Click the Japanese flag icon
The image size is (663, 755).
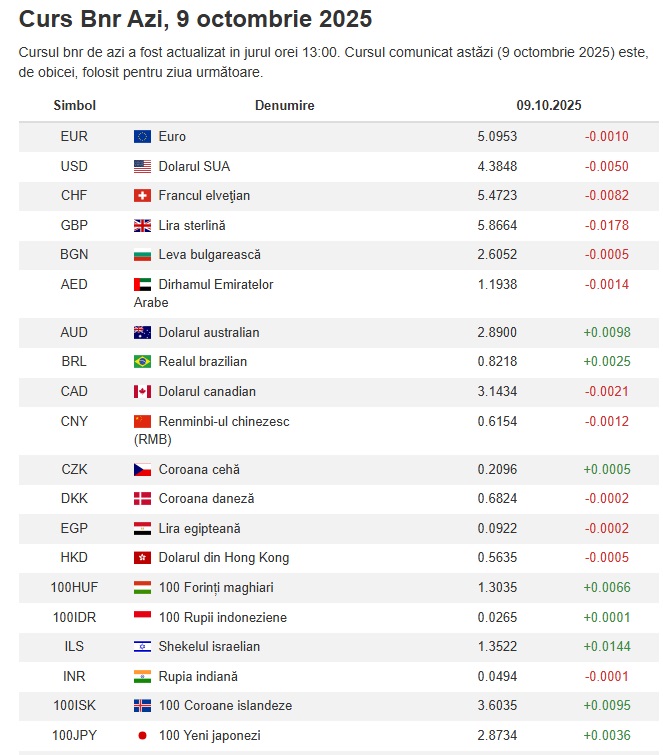[x=142, y=736]
